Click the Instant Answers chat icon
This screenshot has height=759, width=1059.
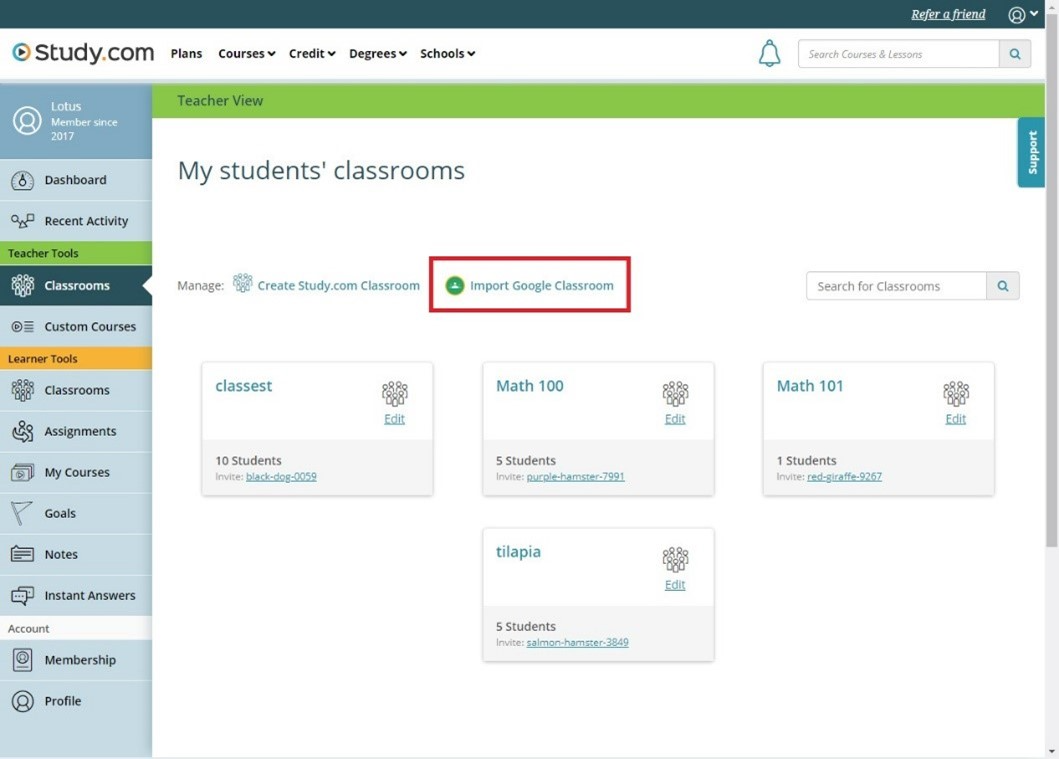(x=22, y=596)
